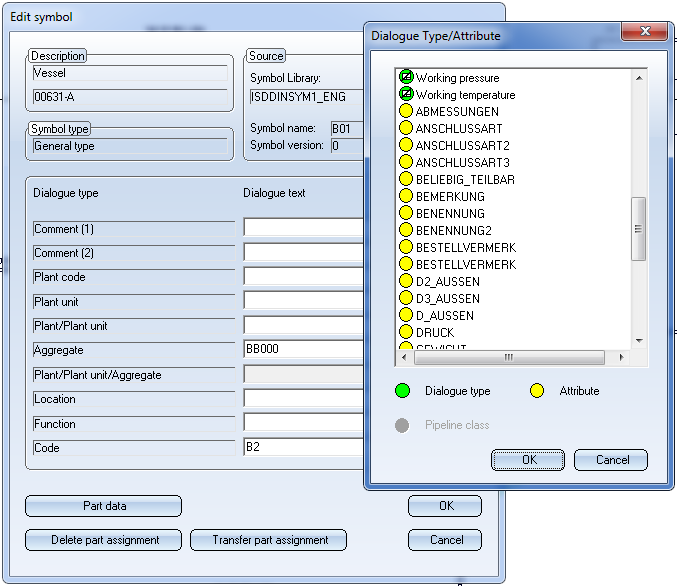Pick the BENENNUNG2 attribute
Viewport: 677px width, 586px height.
(453, 231)
